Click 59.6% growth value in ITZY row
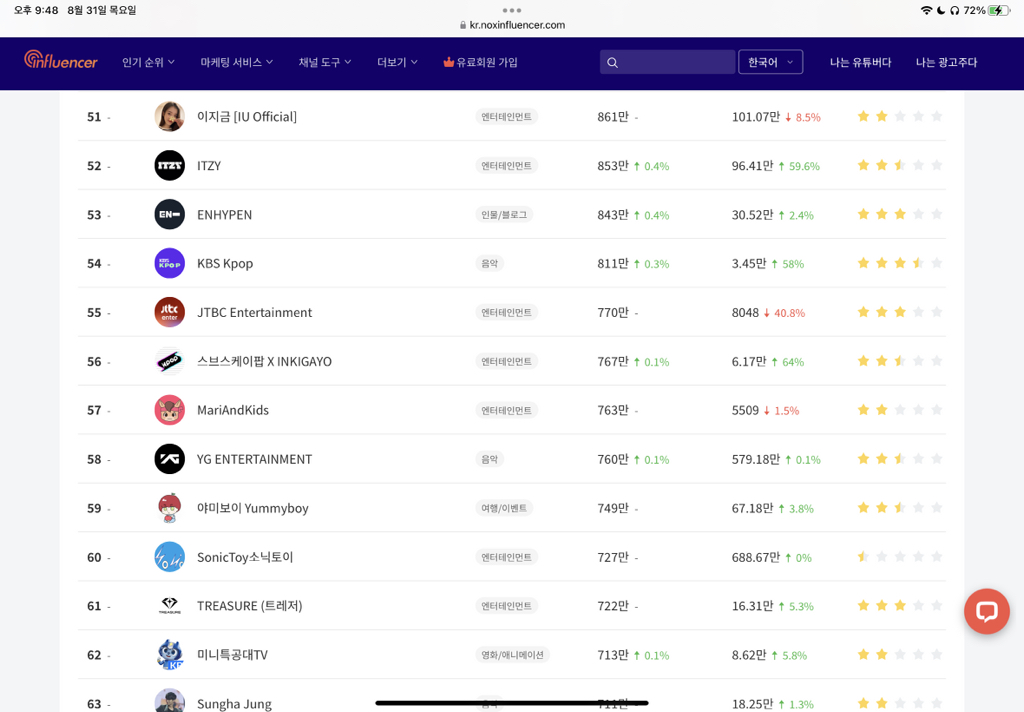1024x712 pixels. tap(804, 166)
